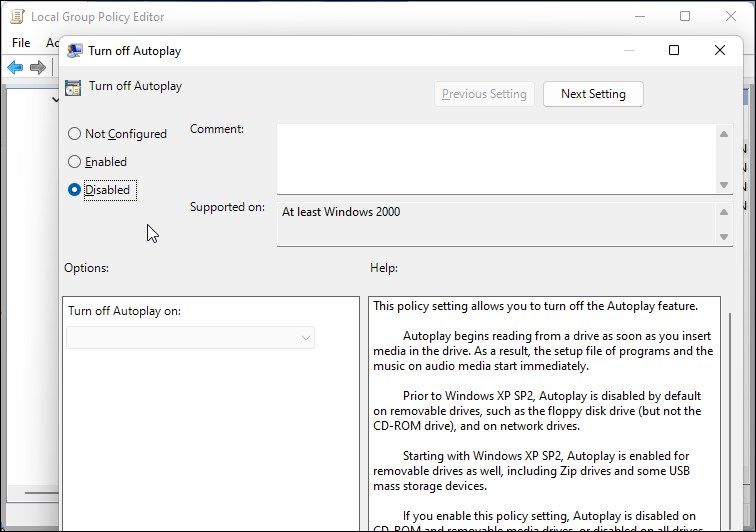Click the Local Group Policy Editor scroll icon
This screenshot has height=532, width=756.
pos(17,16)
